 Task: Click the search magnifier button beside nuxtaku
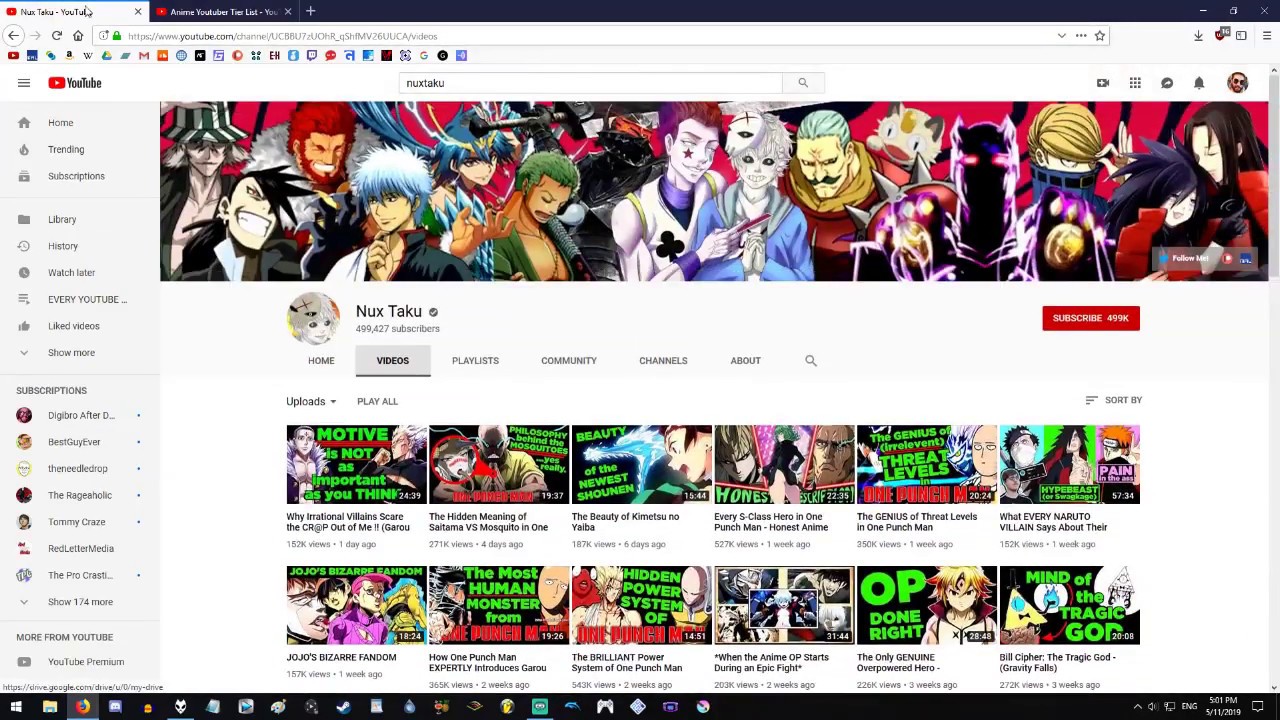coord(803,83)
